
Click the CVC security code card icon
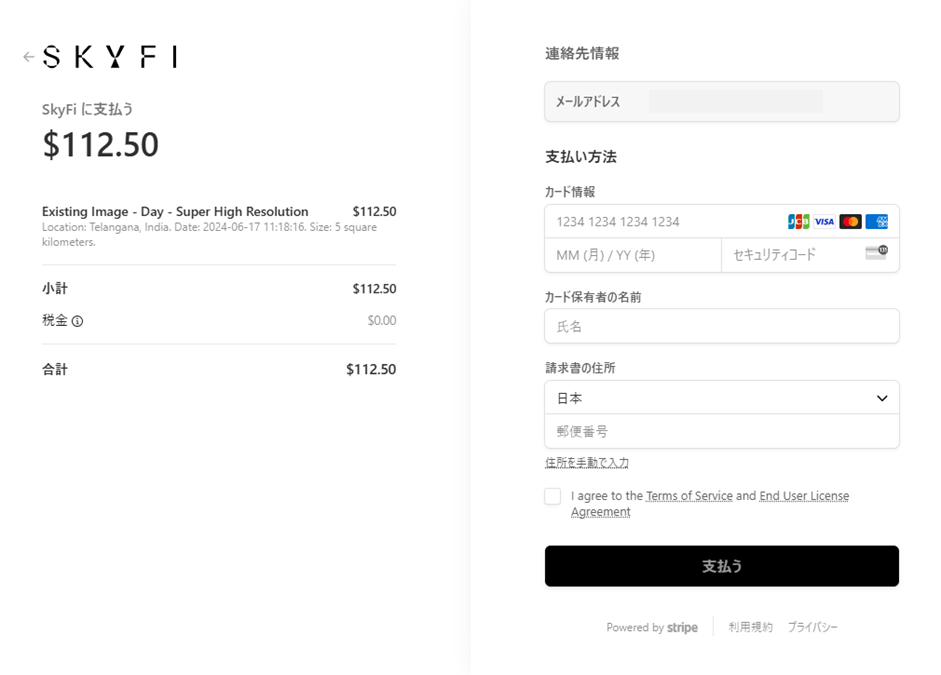click(876, 253)
